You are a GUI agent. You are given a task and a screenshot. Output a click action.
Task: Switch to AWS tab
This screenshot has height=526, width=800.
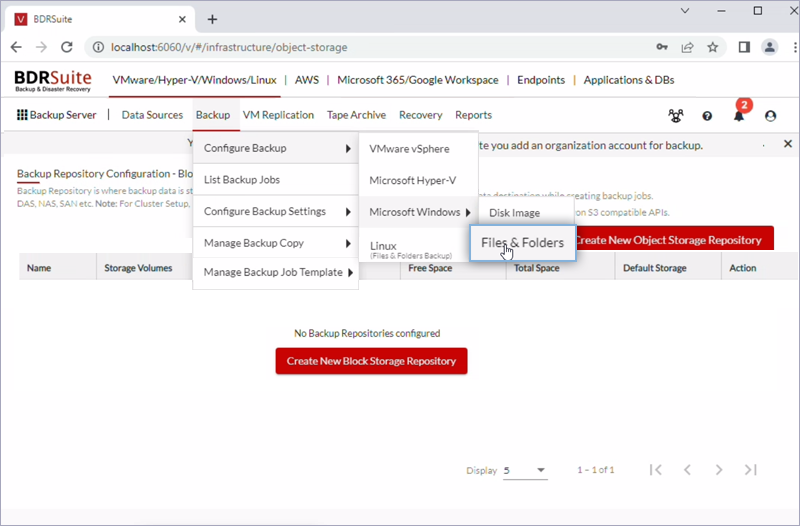(307, 80)
